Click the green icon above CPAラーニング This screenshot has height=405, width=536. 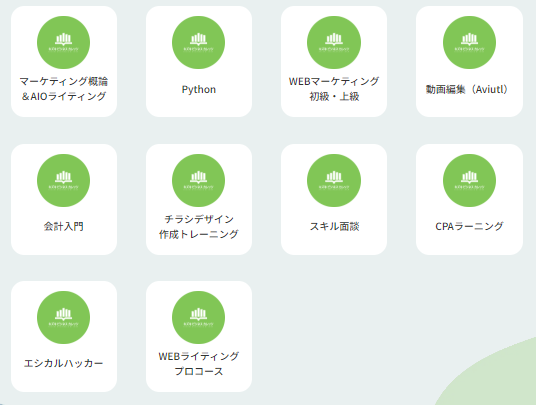pyautogui.click(x=469, y=180)
